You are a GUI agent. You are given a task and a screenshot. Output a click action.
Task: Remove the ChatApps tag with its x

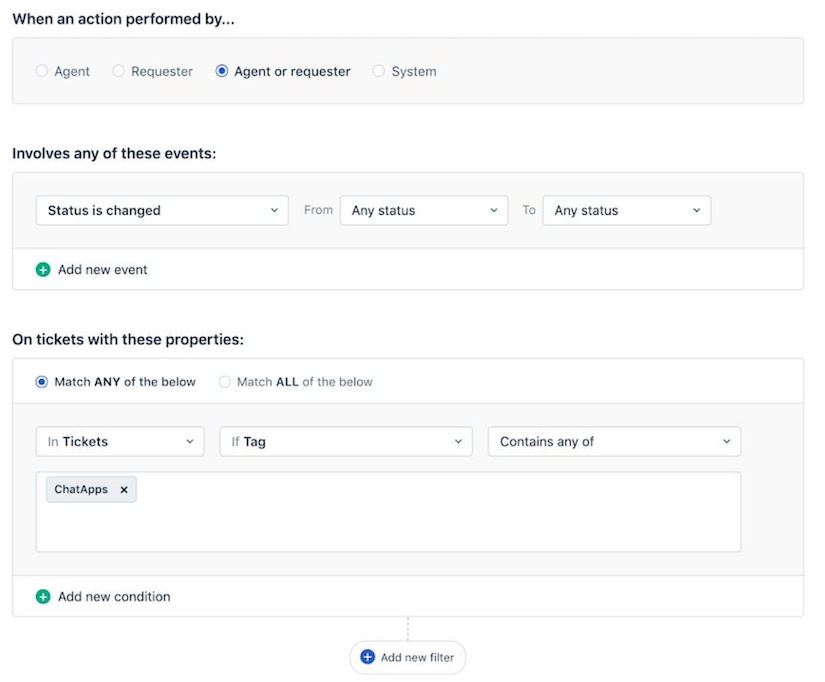(x=124, y=490)
